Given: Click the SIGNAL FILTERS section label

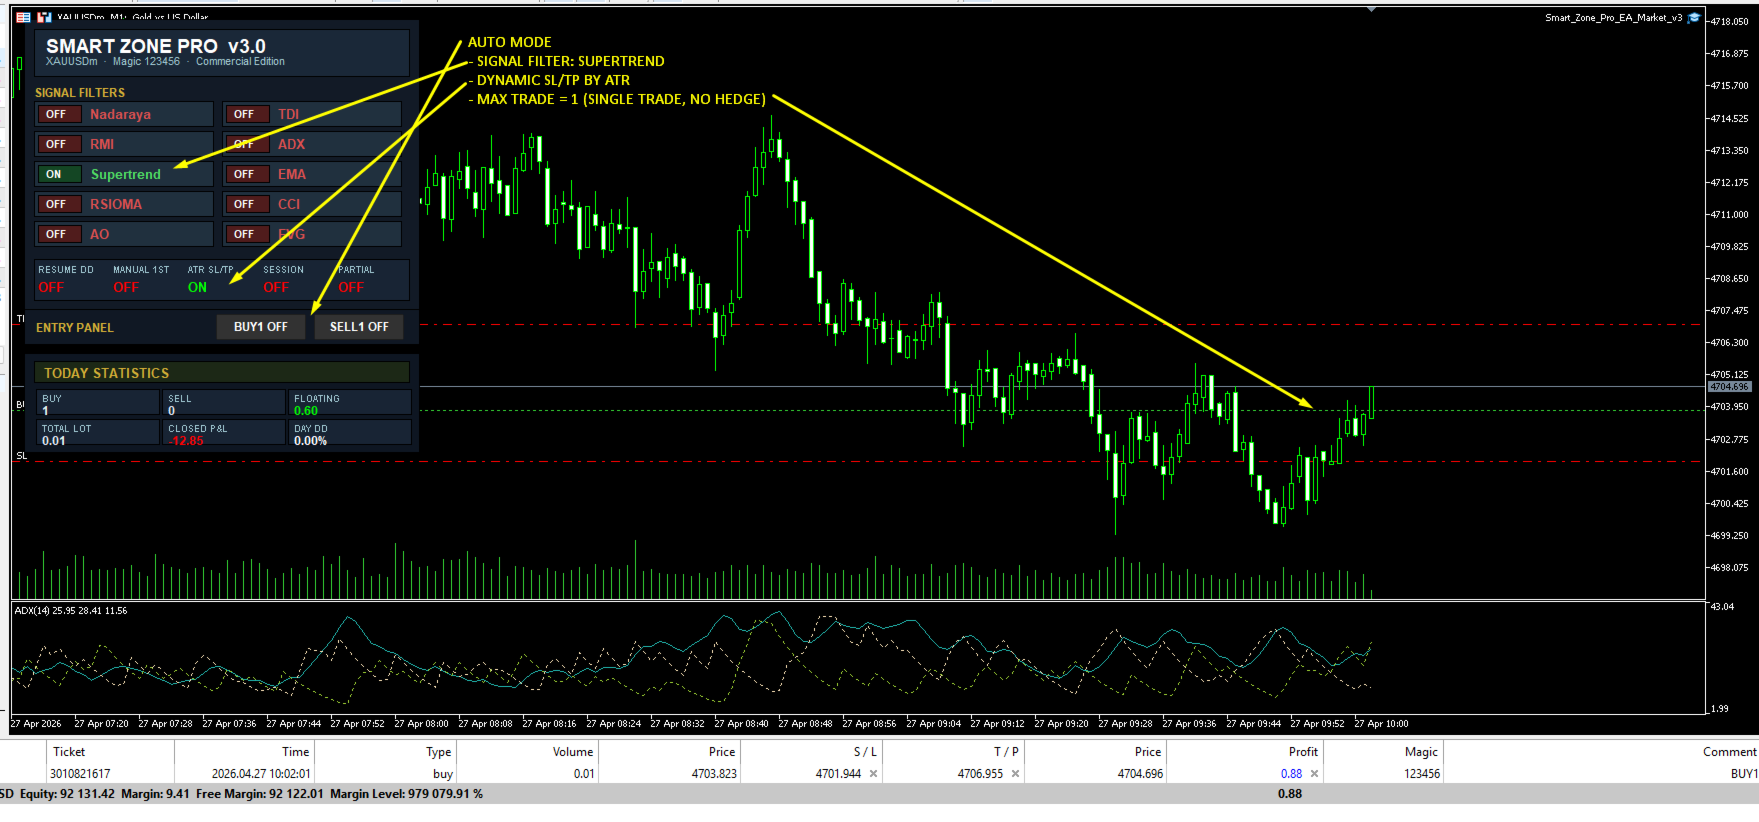Looking at the screenshot, I should point(80,93).
